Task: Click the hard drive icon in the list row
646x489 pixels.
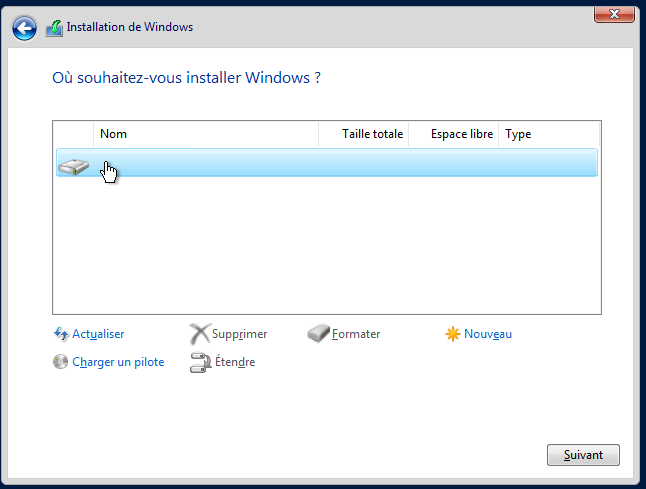Action: (x=73, y=165)
